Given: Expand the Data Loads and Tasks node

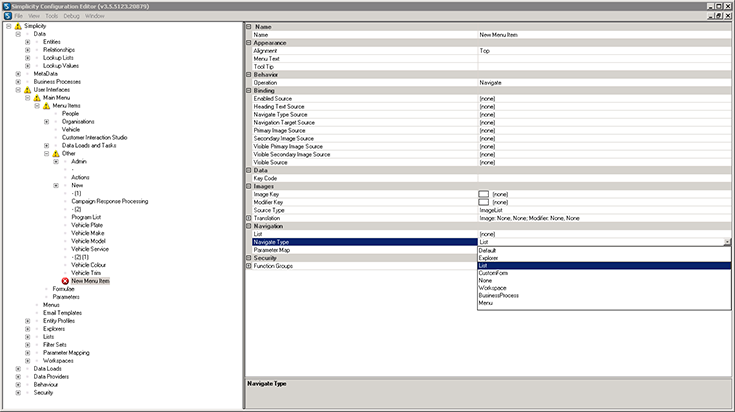Looking at the screenshot, I should pyautogui.click(x=46, y=146).
